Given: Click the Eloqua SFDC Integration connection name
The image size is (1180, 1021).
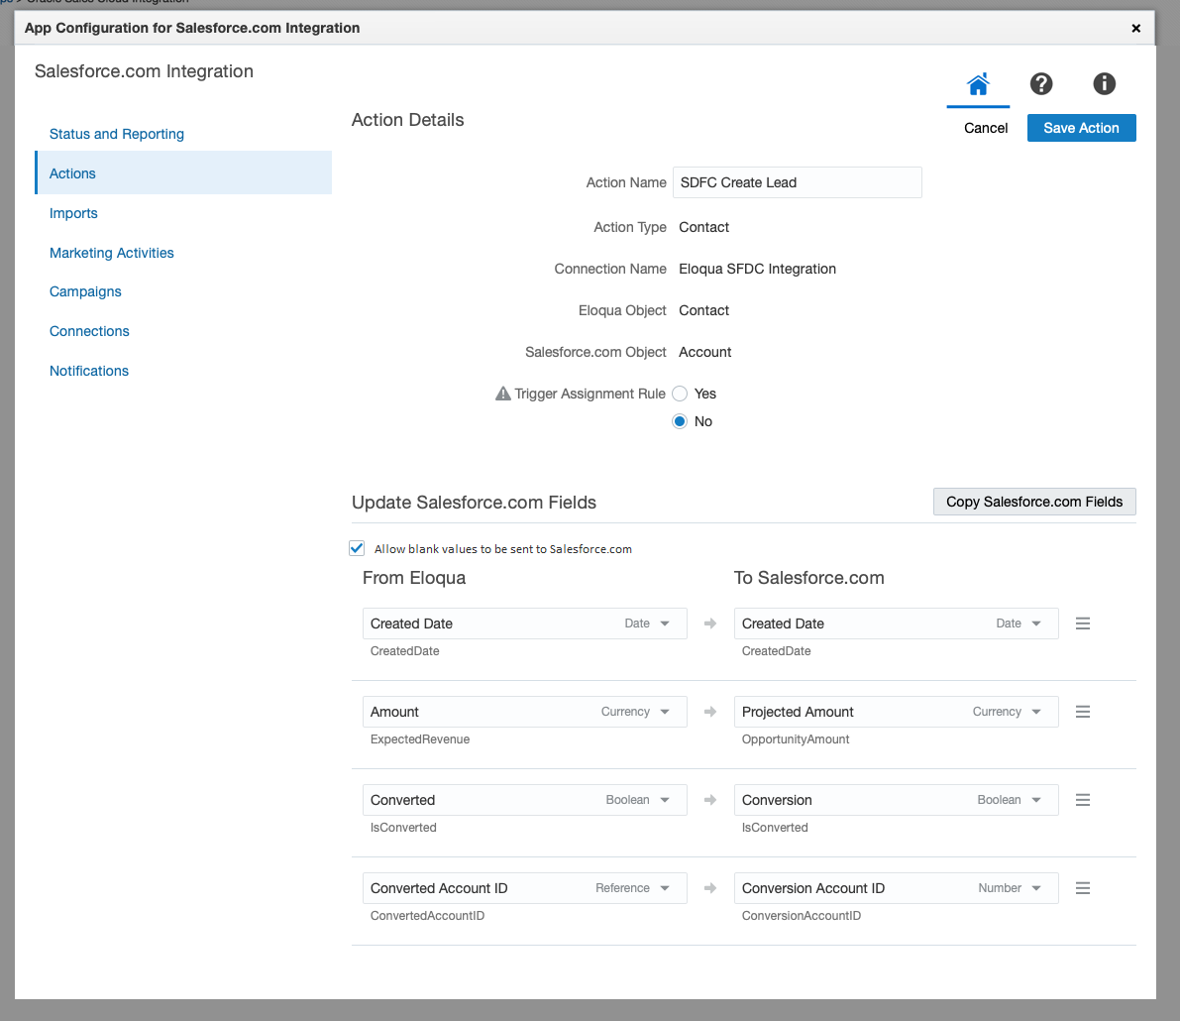Looking at the screenshot, I should (x=757, y=269).
